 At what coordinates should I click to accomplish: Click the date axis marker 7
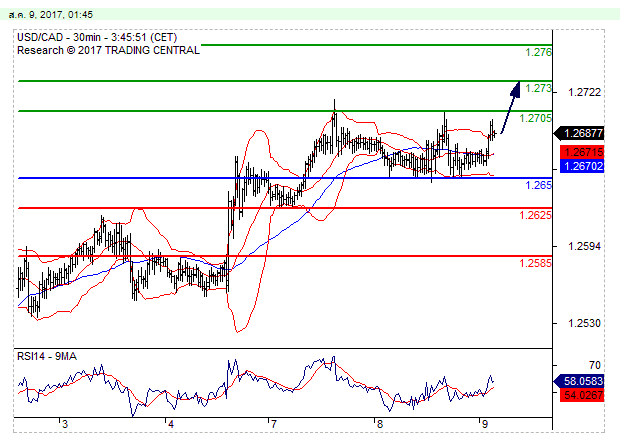[x=273, y=425]
